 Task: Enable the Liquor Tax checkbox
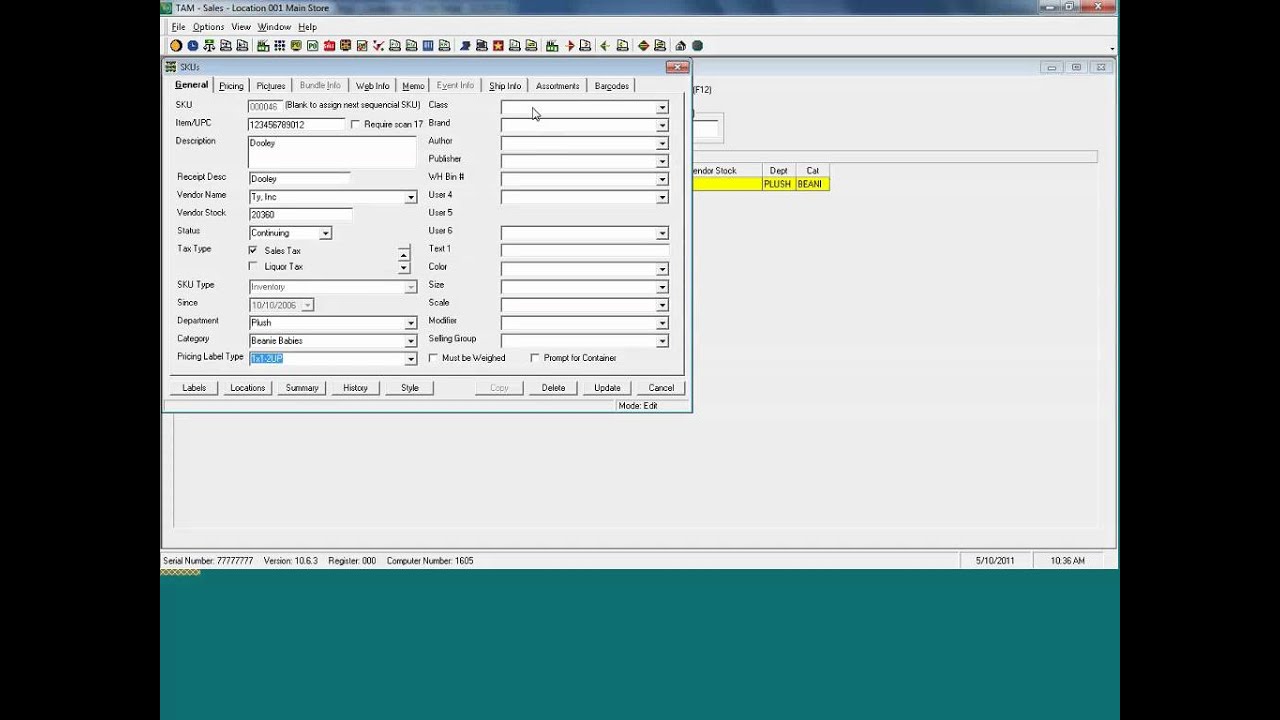click(x=253, y=267)
